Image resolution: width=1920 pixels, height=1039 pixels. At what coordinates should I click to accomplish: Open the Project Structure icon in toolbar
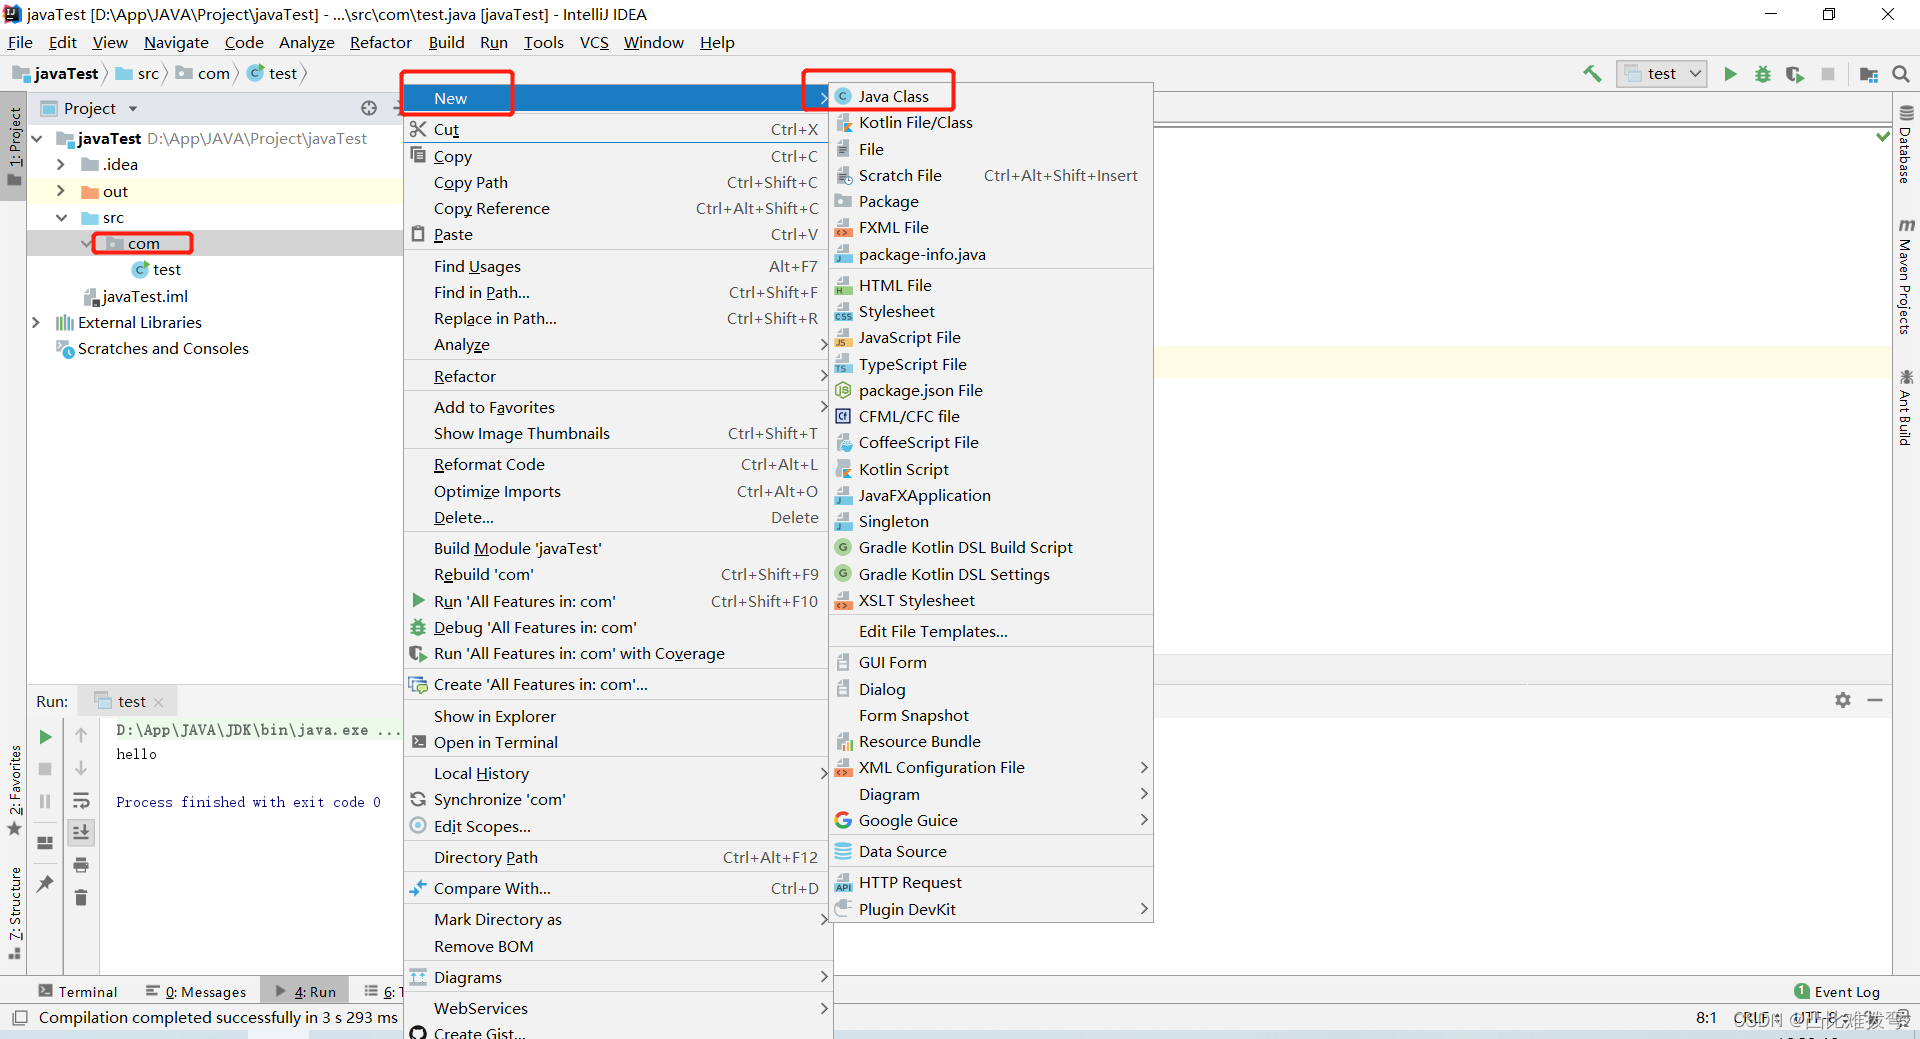(x=1868, y=74)
